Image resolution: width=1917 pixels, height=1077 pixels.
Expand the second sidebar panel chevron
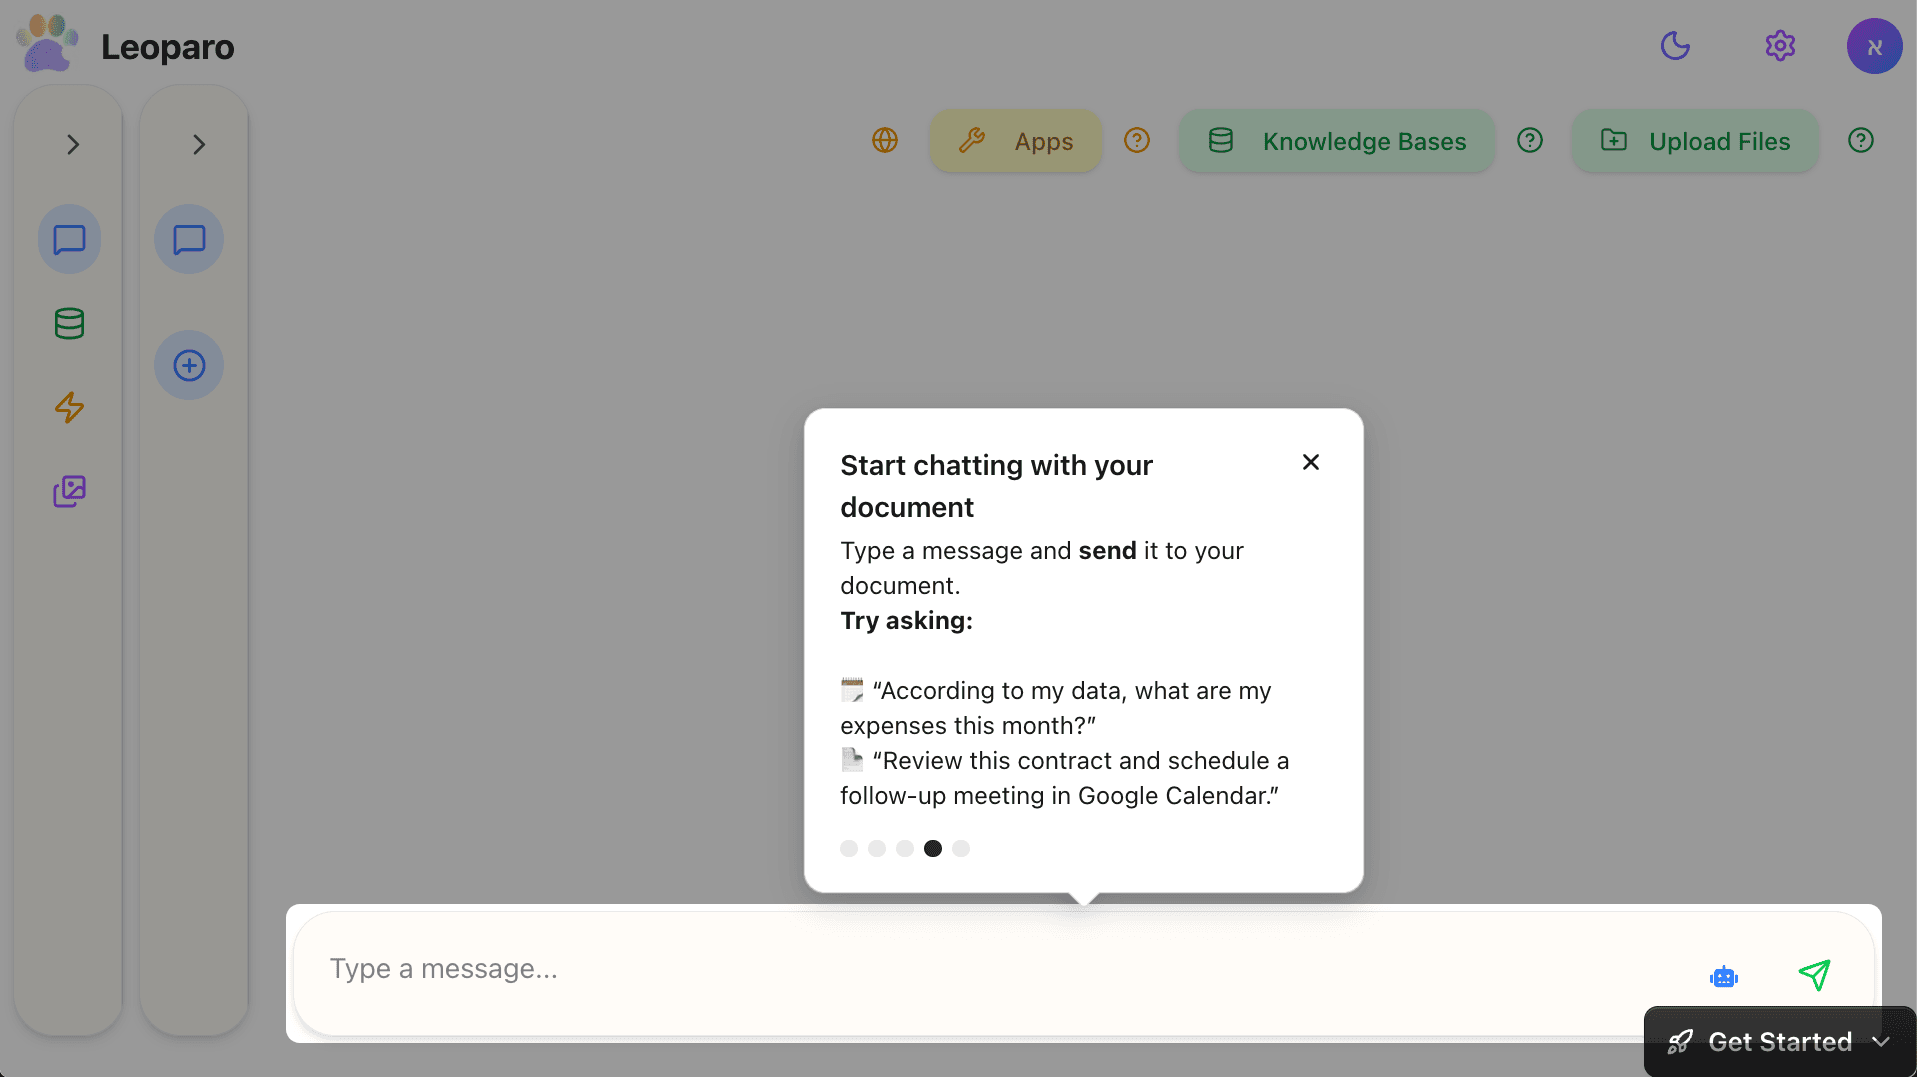coord(197,144)
